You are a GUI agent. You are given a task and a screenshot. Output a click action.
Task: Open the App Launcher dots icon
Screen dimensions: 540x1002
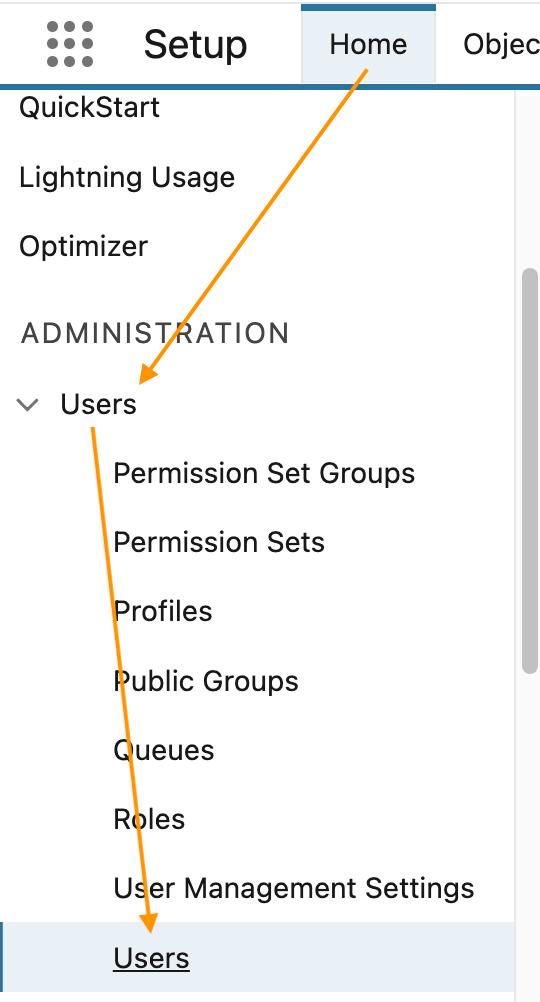click(70, 44)
